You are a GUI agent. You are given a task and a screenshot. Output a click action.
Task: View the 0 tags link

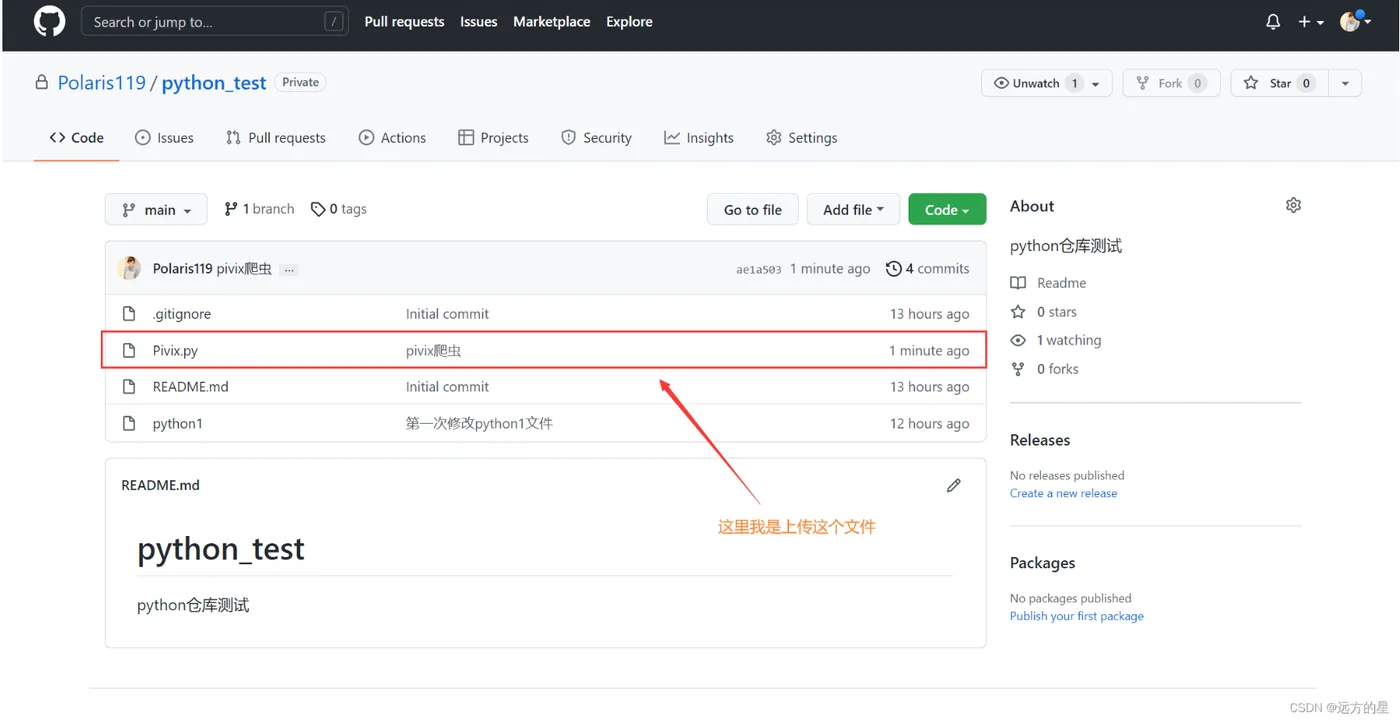(x=338, y=209)
